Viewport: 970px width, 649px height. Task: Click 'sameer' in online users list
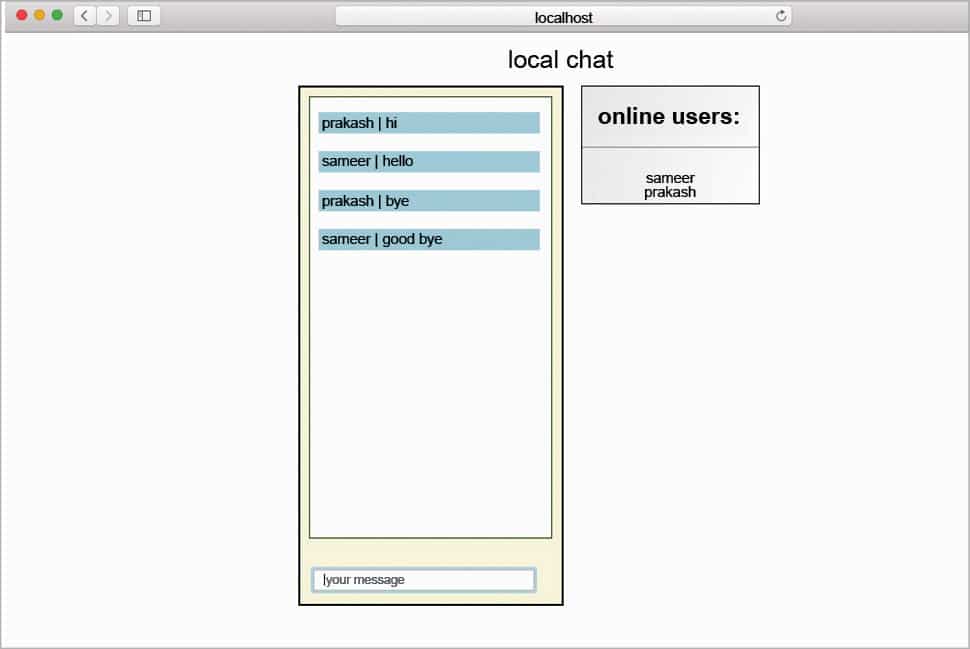click(x=670, y=178)
